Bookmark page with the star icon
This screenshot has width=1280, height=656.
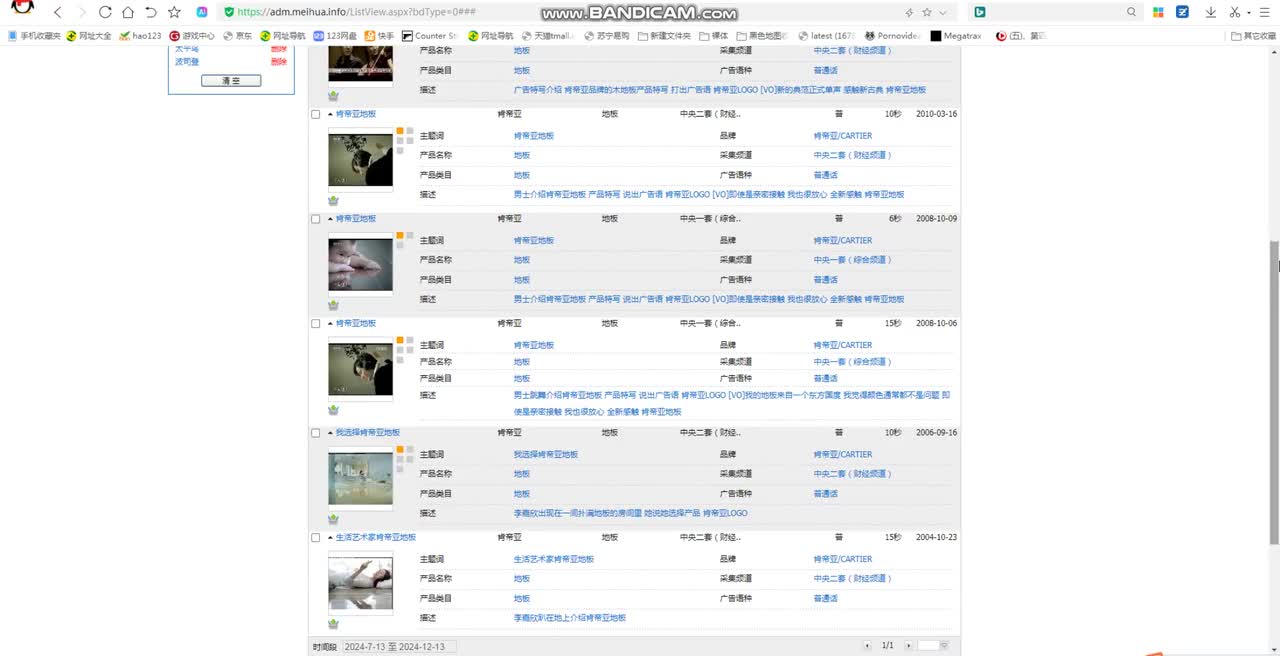tap(174, 12)
